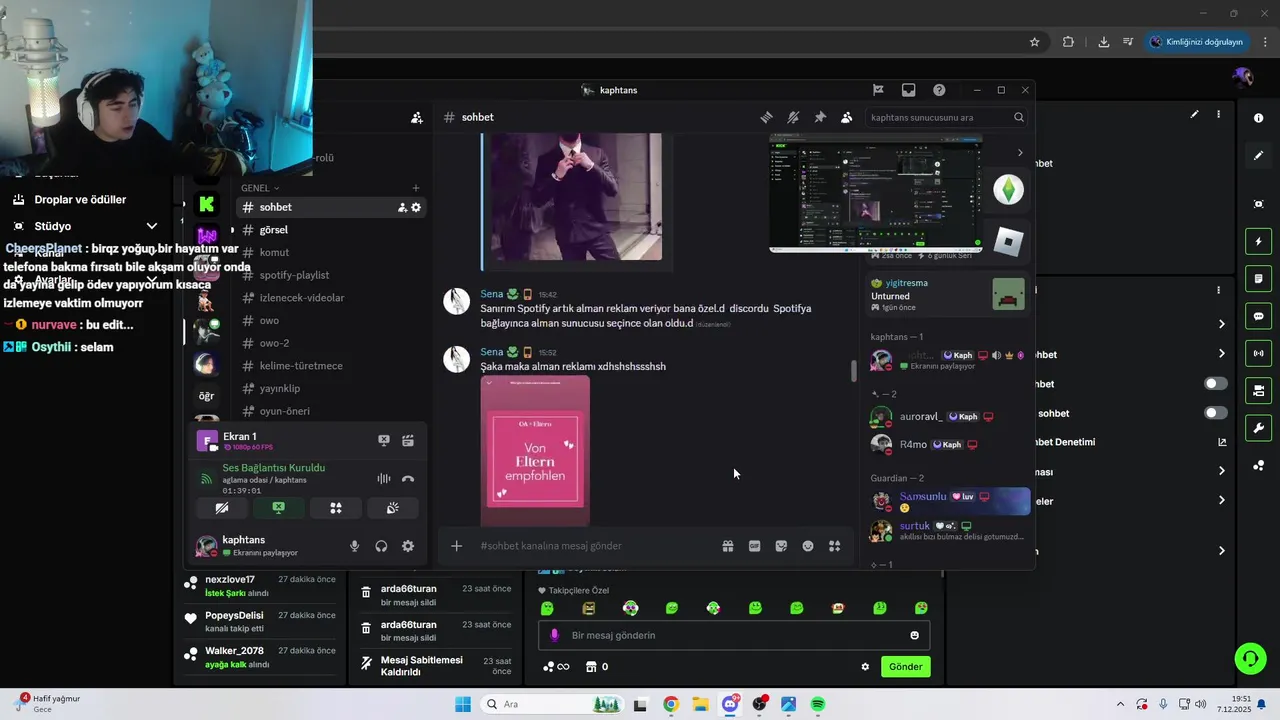Screen dimensions: 1280x720
Task: Click green Kick support headset button
Action: 1250,658
